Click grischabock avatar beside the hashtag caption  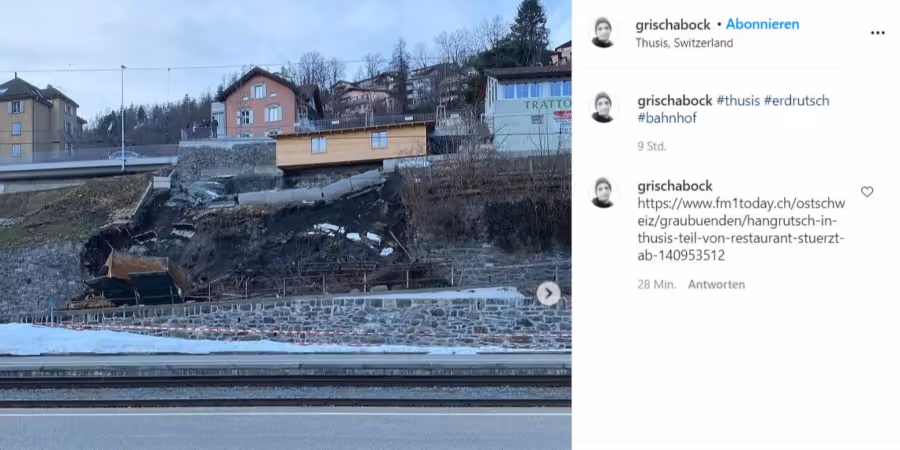[603, 107]
